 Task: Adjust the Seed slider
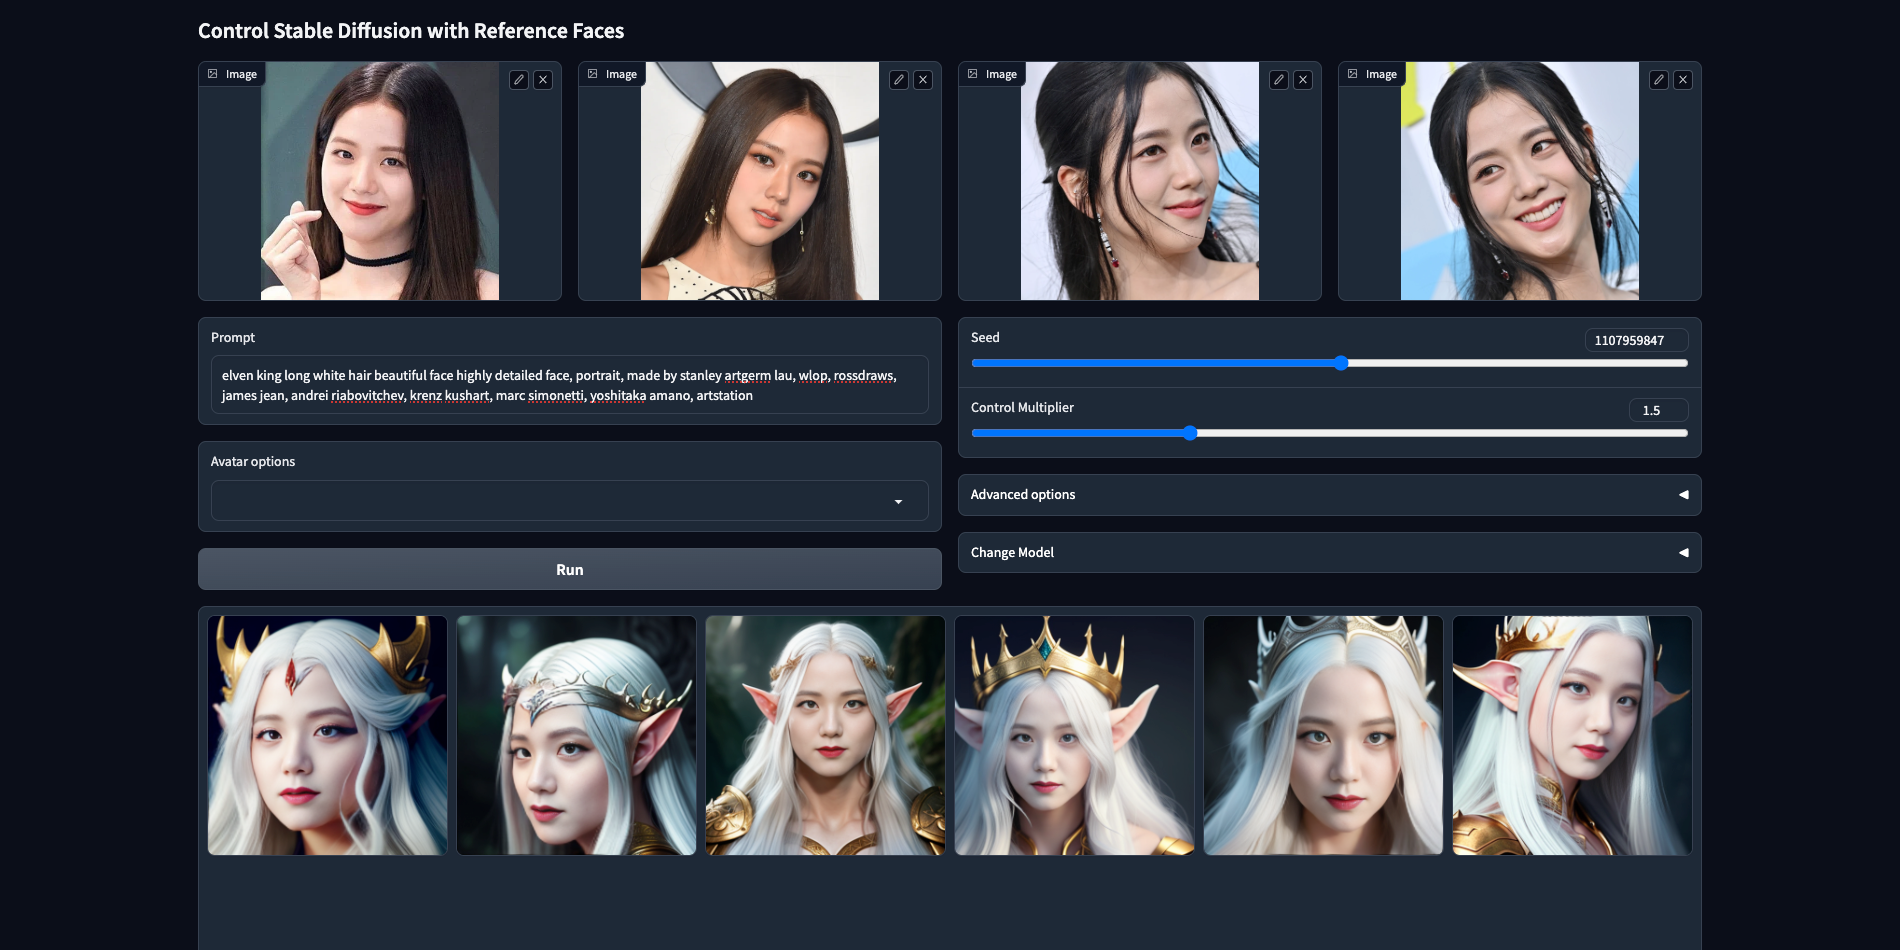click(x=1330, y=363)
